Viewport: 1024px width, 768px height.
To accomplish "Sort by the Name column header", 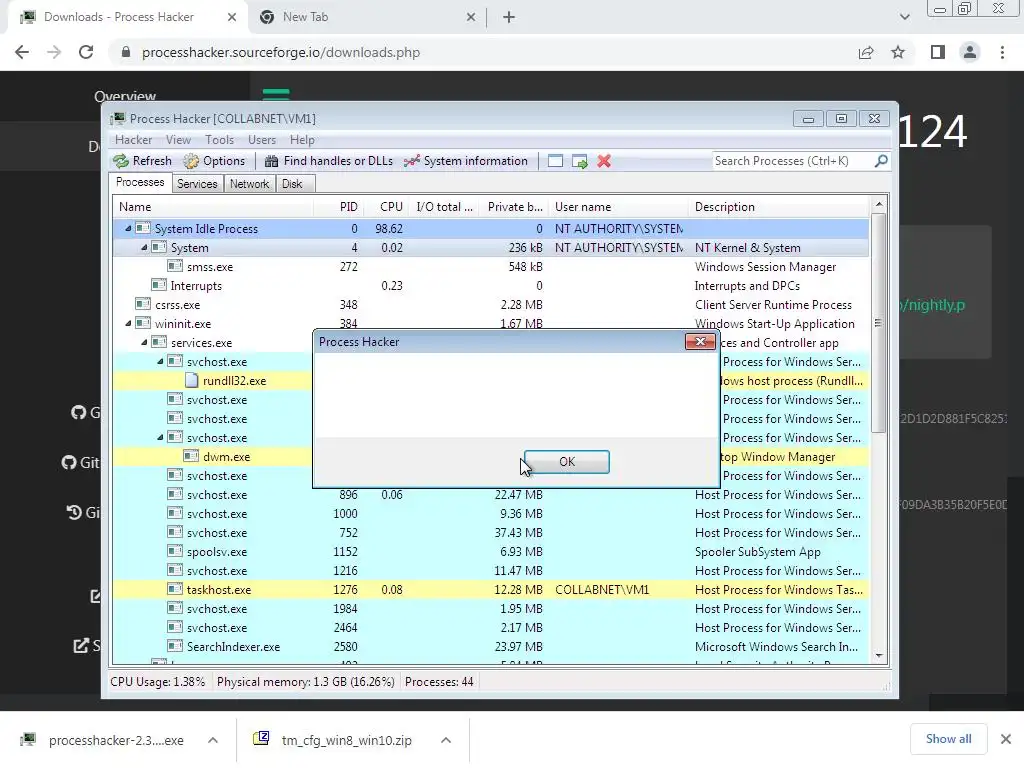I will coord(213,207).
